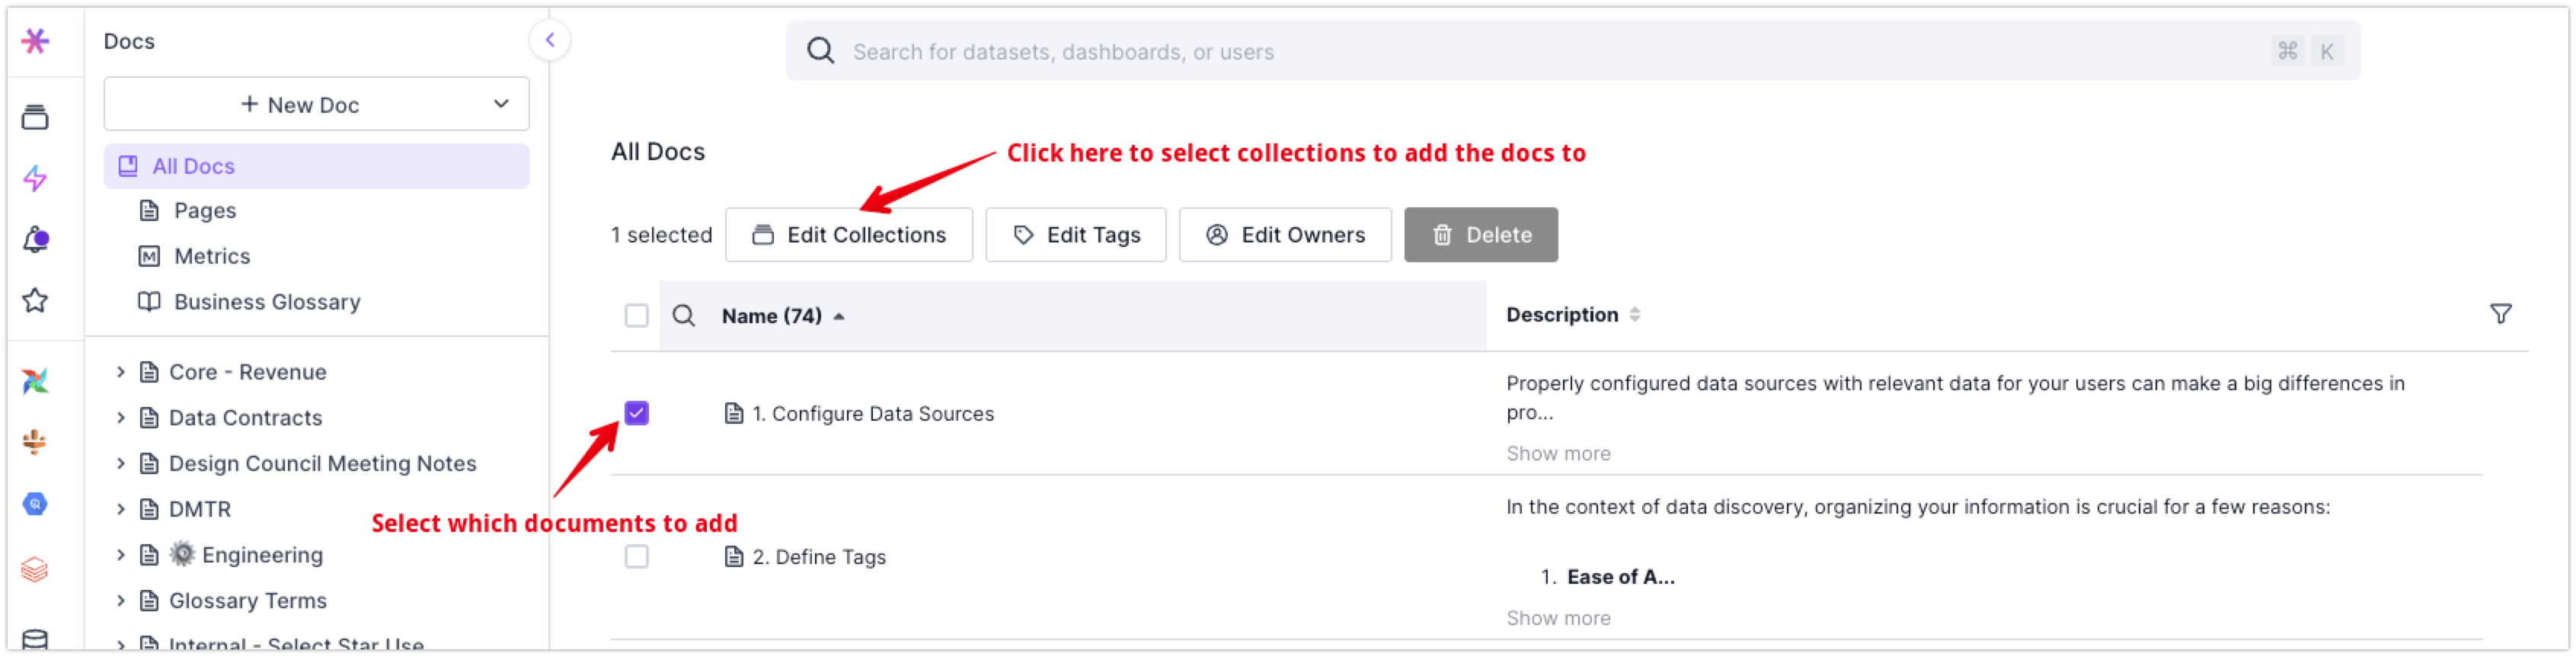Screen dimensions: 2576x657
Task: Click the search magnifier in Name column
Action: pyautogui.click(x=684, y=316)
